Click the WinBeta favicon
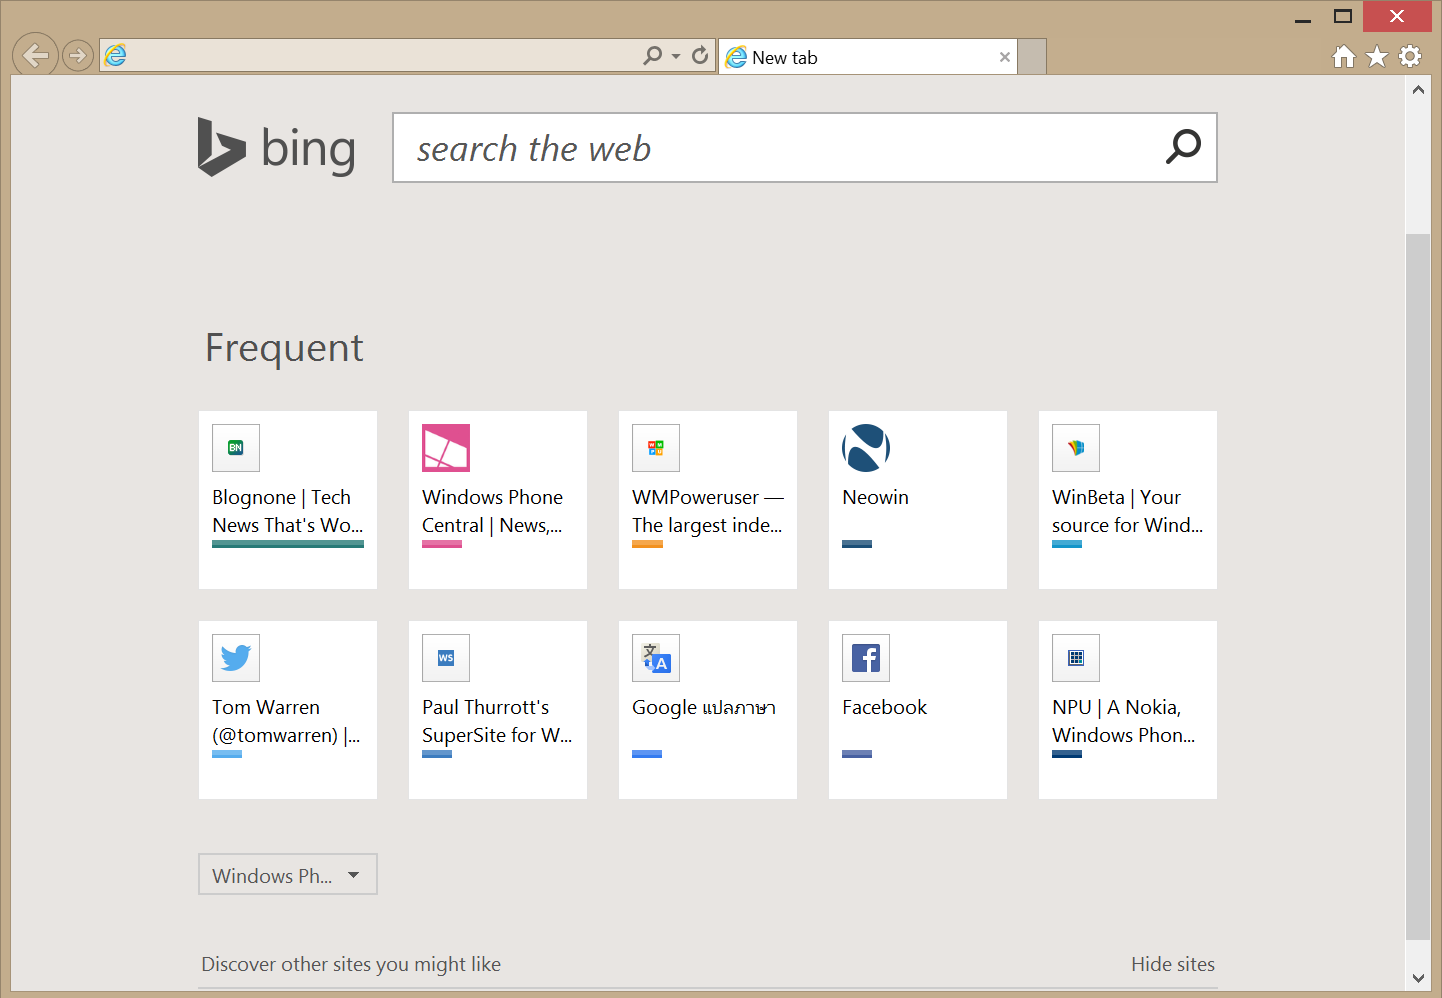Screen dimensions: 1442x998 (x=1076, y=448)
